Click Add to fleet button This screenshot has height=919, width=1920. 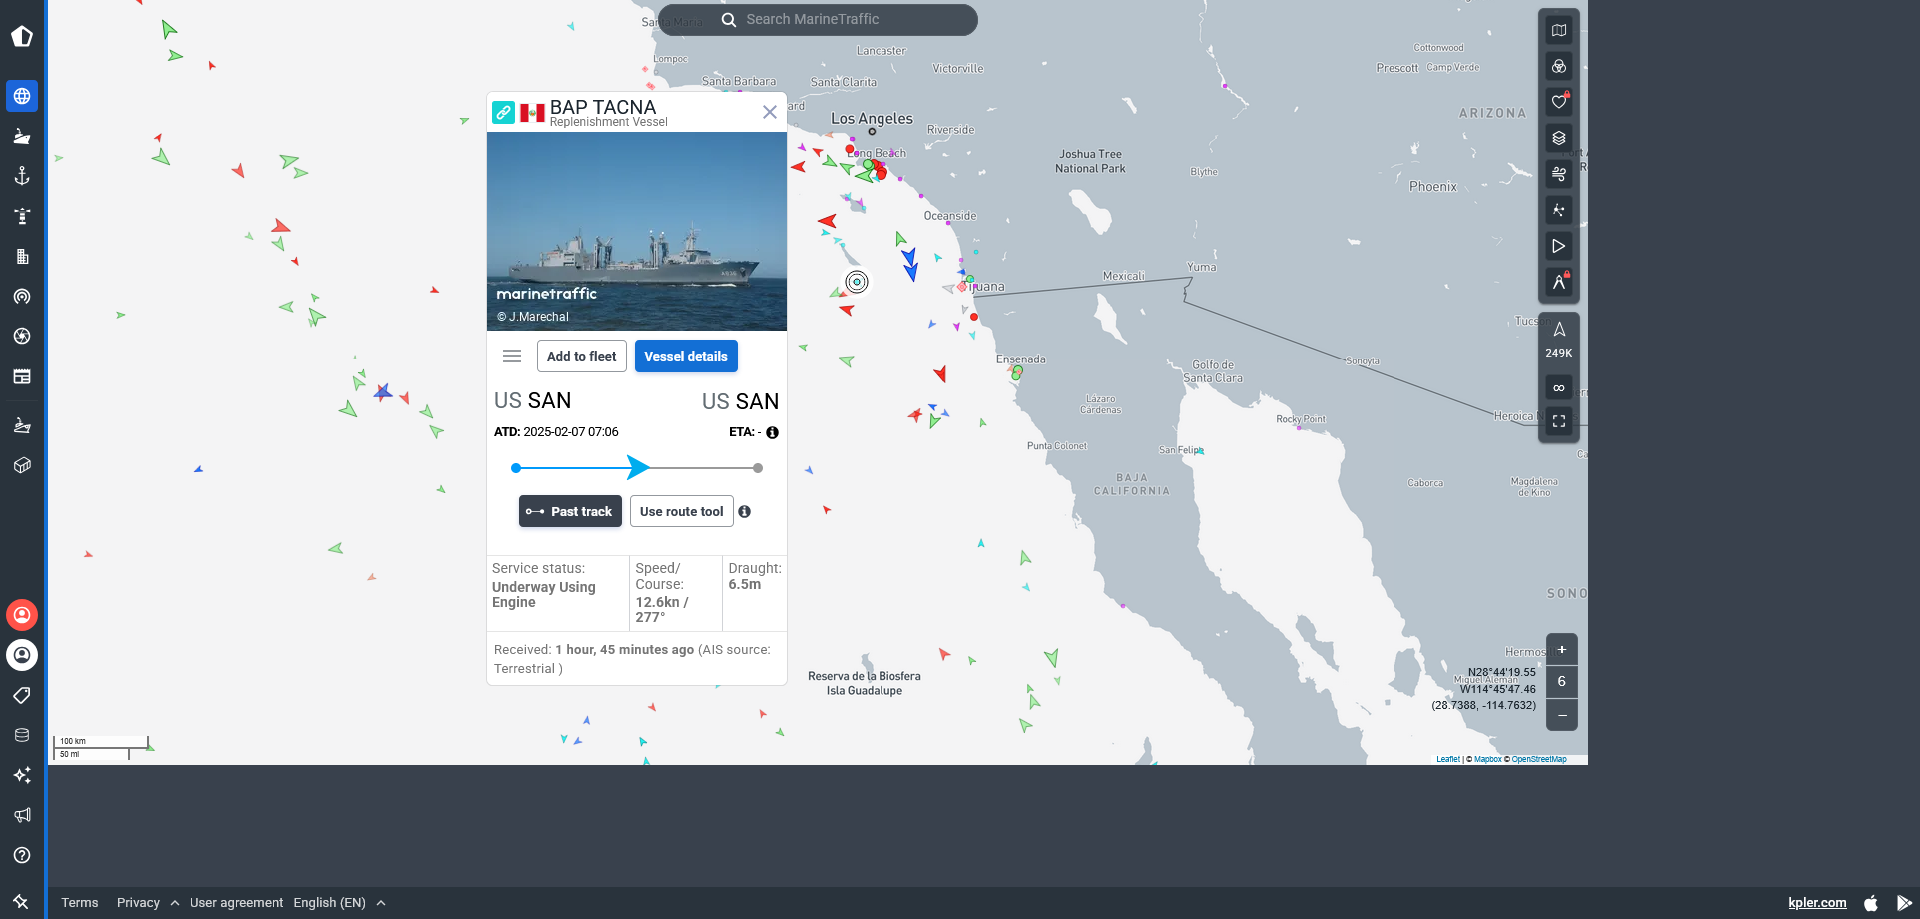582,356
